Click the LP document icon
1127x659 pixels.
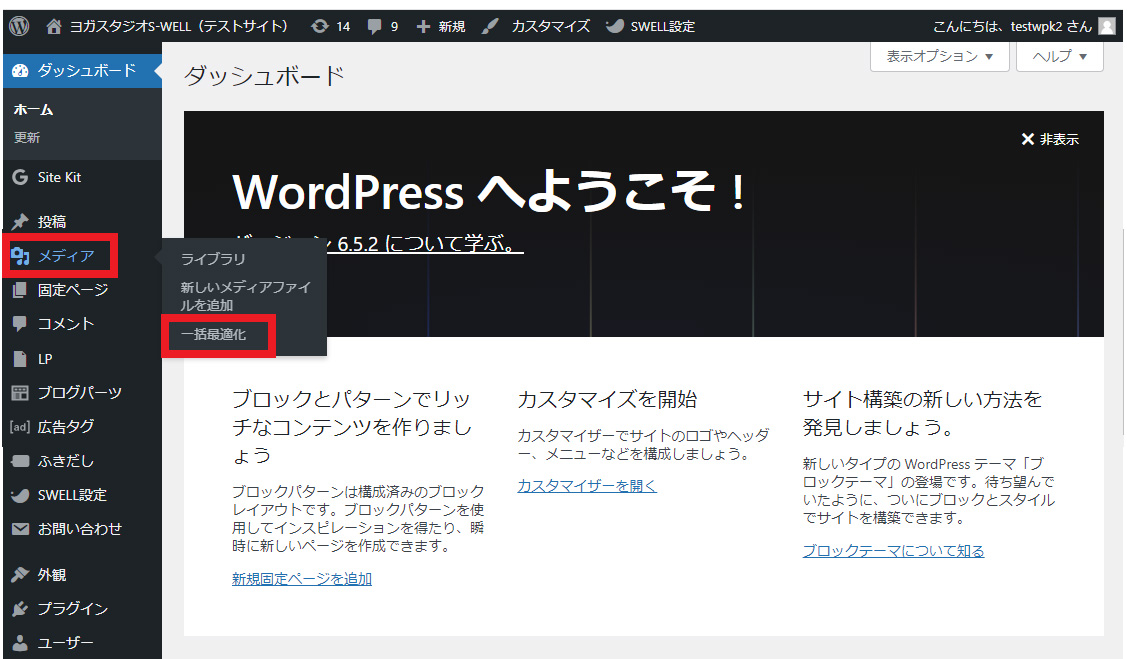pyautogui.click(x=20, y=359)
